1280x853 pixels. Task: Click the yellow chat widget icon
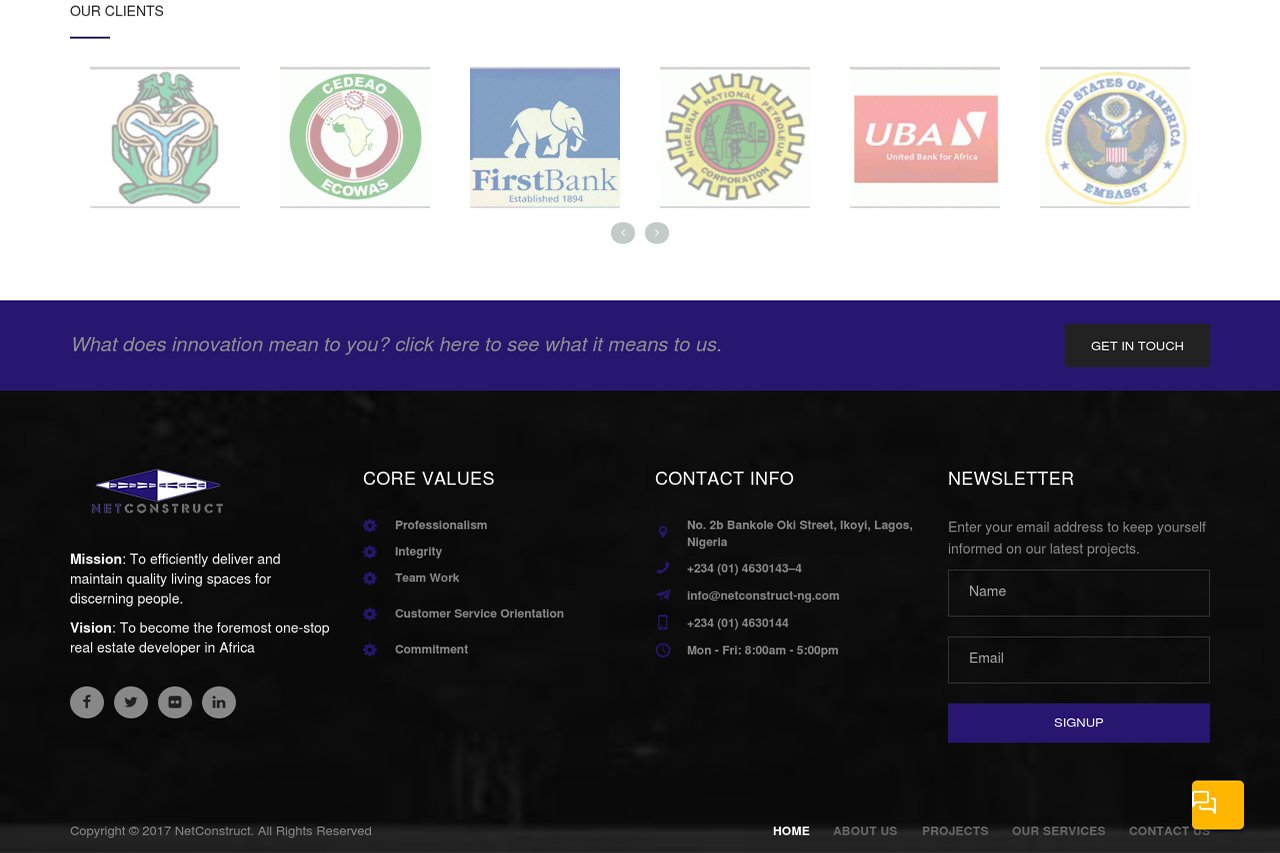1217,804
